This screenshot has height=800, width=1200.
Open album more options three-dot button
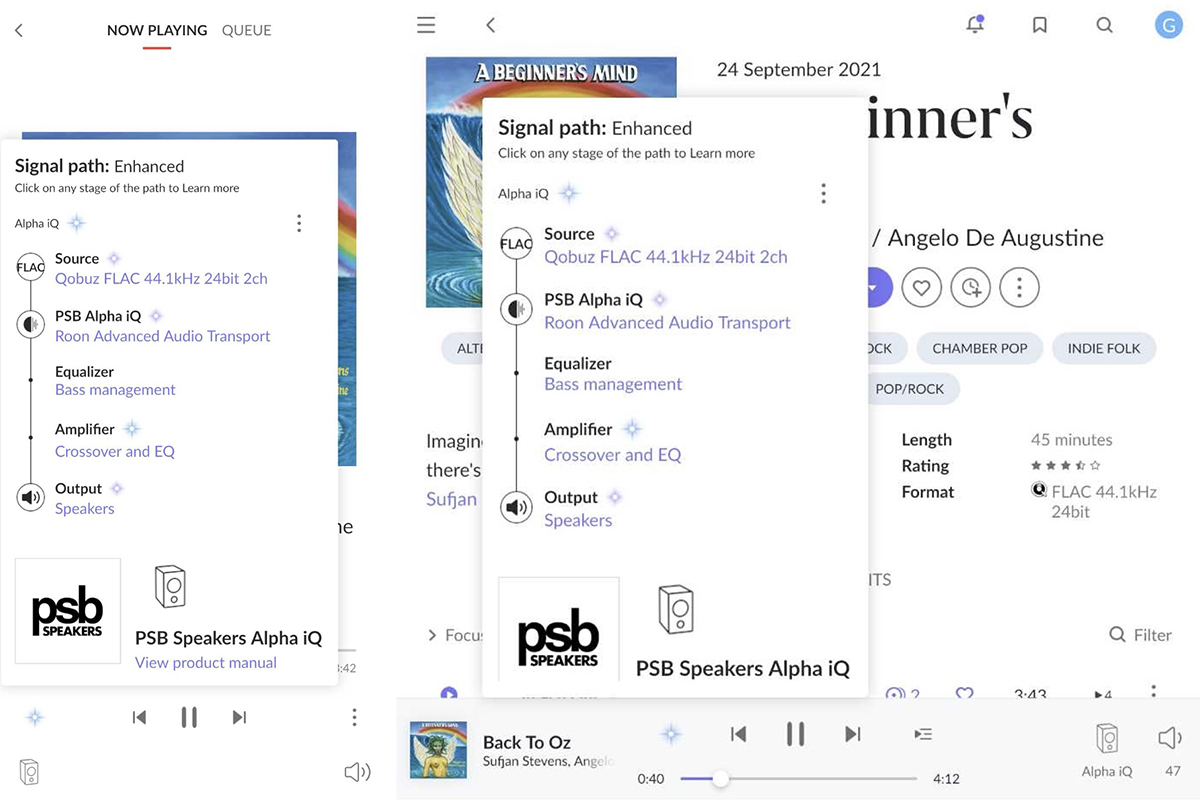tap(1019, 288)
